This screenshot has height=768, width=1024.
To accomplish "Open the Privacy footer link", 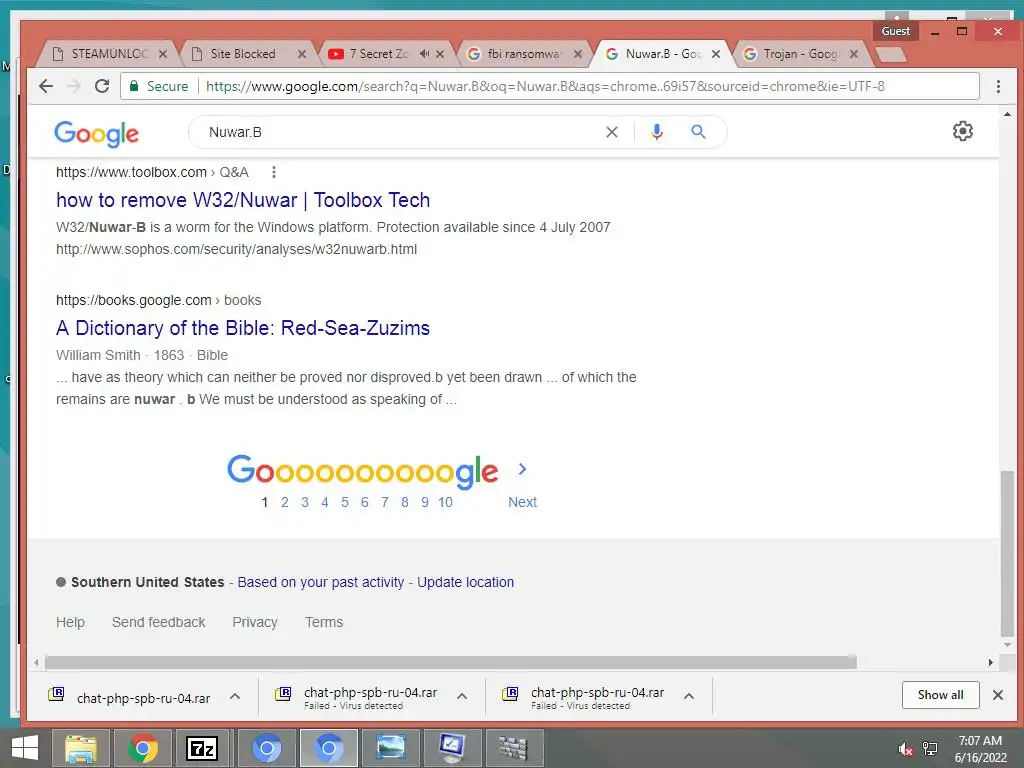I will coord(255,622).
